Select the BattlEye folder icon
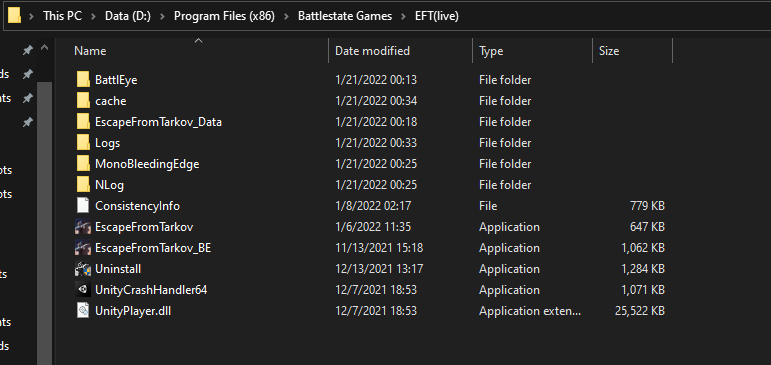Image resolution: width=771 pixels, height=365 pixels. [83, 80]
